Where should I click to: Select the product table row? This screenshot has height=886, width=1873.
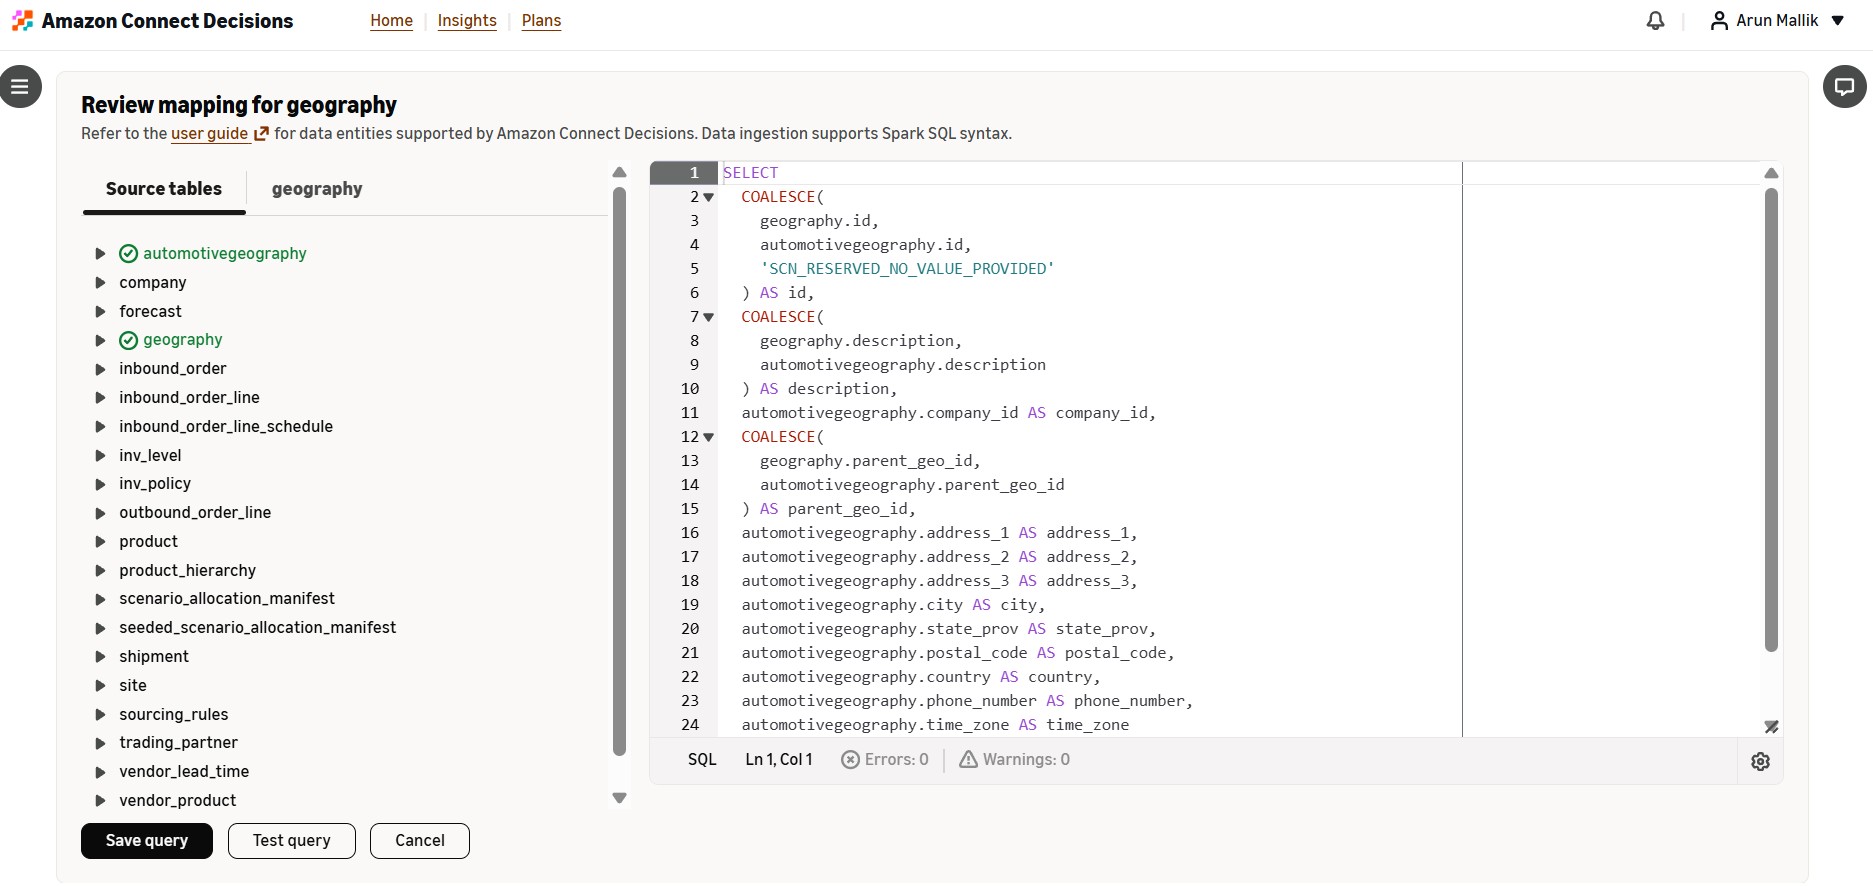tap(149, 542)
